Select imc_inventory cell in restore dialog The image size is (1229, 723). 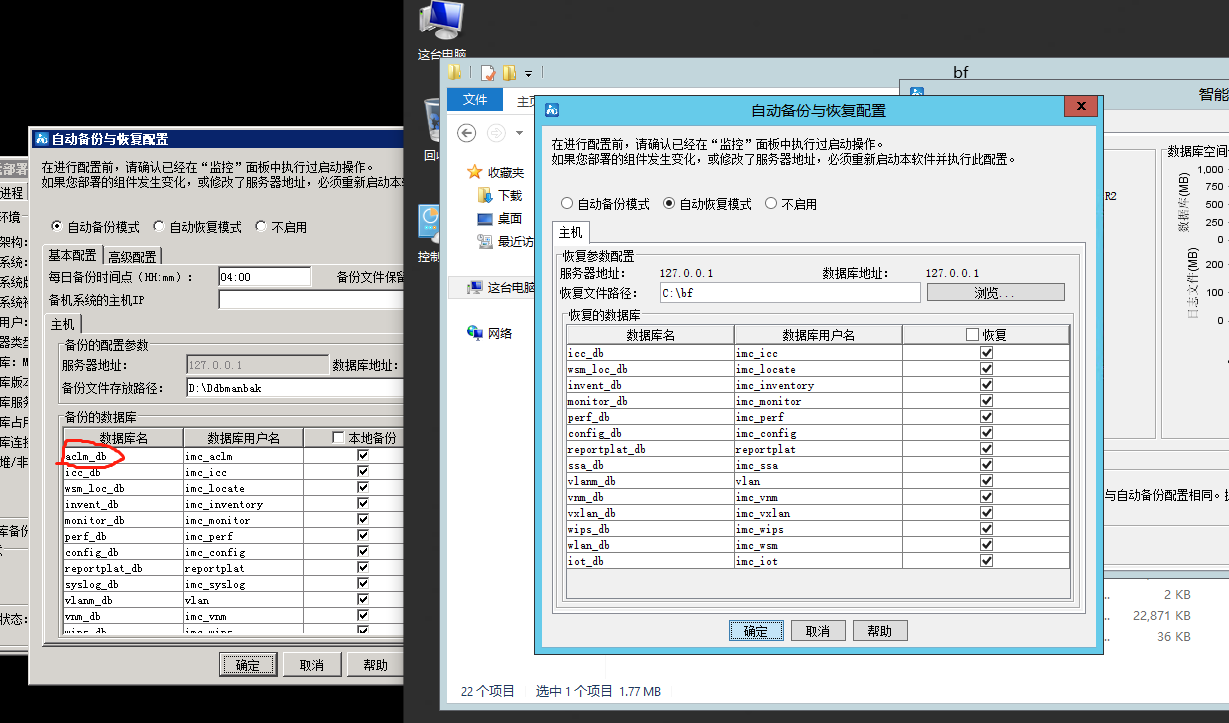point(818,385)
